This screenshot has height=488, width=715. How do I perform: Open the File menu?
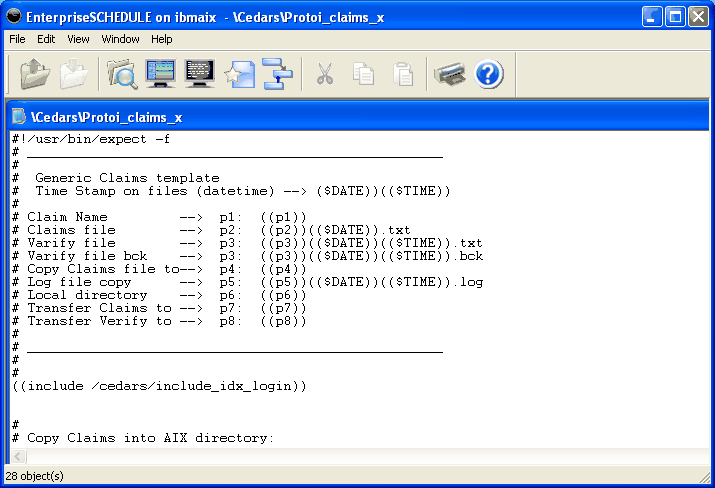17,39
